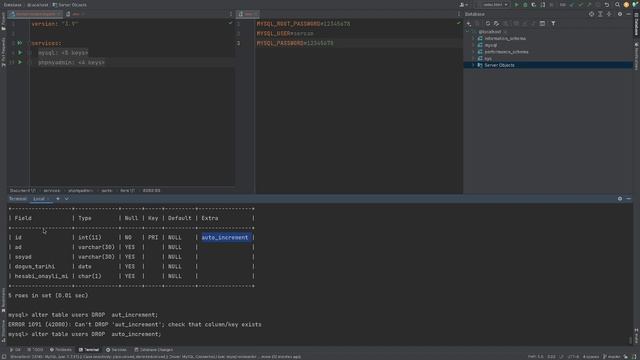The width and height of the screenshot is (640, 360).
Task: Click the services breadcrumb in editor footer
Action: point(51,191)
